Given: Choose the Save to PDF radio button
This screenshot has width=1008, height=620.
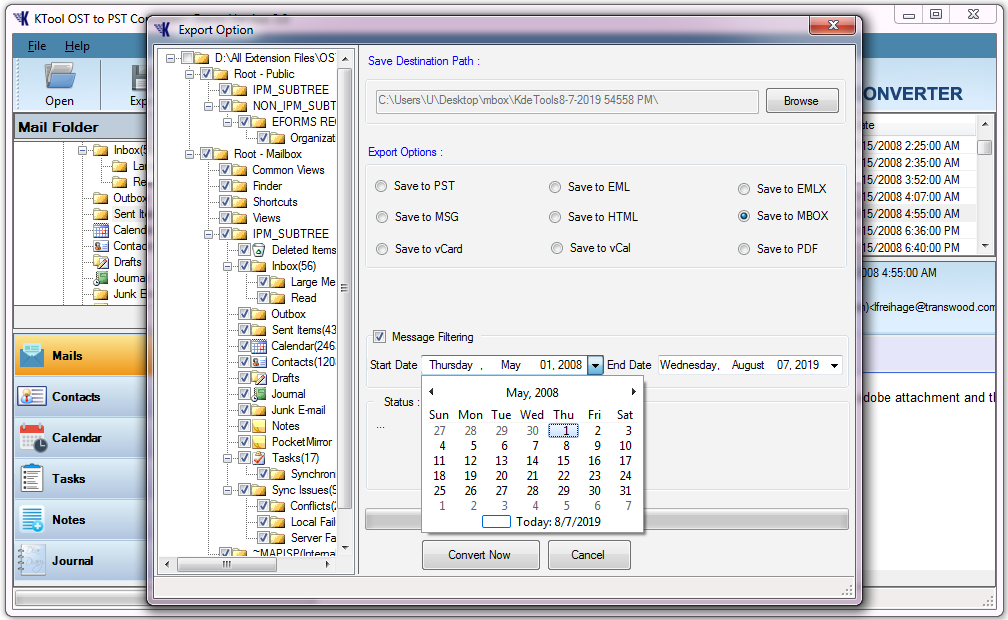Looking at the screenshot, I should point(744,249).
